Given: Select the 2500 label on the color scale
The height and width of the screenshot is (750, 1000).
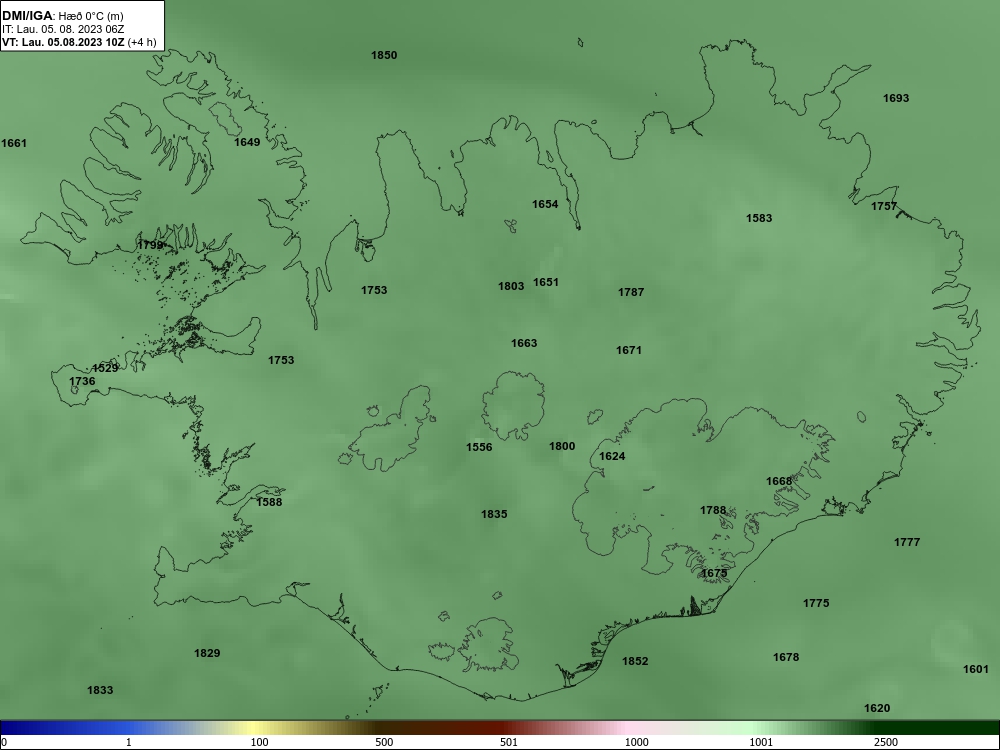Looking at the screenshot, I should point(886,742).
